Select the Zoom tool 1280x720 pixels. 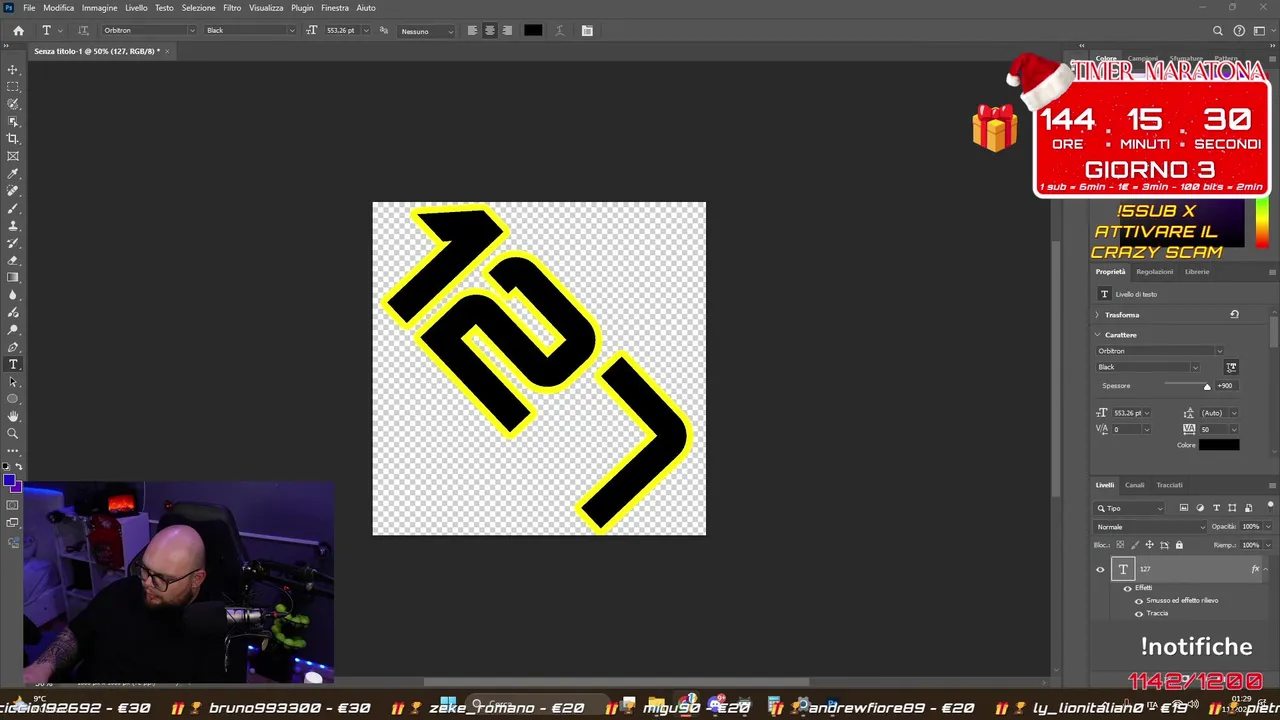coord(13,434)
